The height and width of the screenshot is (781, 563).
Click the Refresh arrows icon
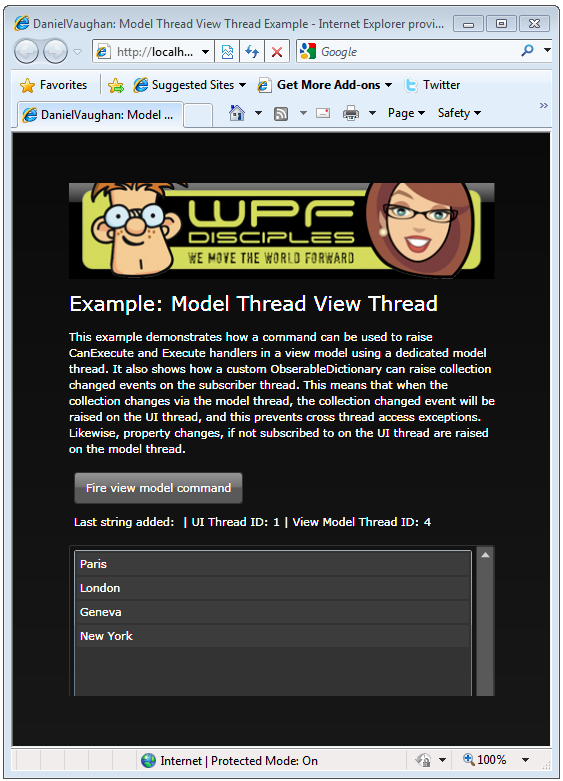[x=252, y=52]
